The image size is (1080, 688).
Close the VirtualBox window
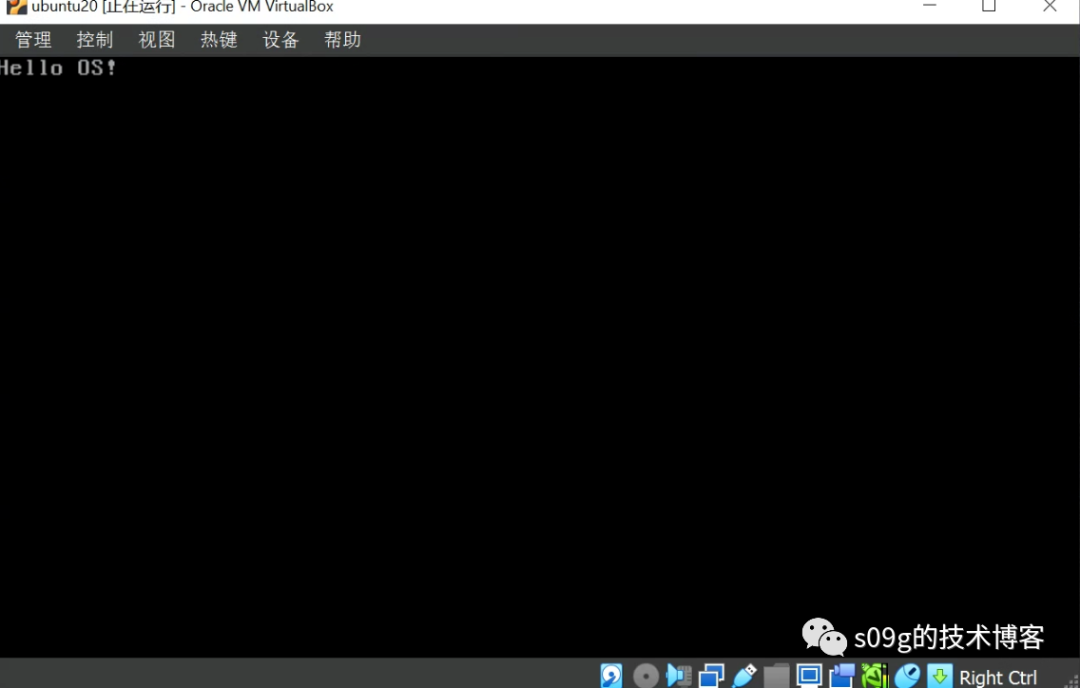click(1049, 6)
